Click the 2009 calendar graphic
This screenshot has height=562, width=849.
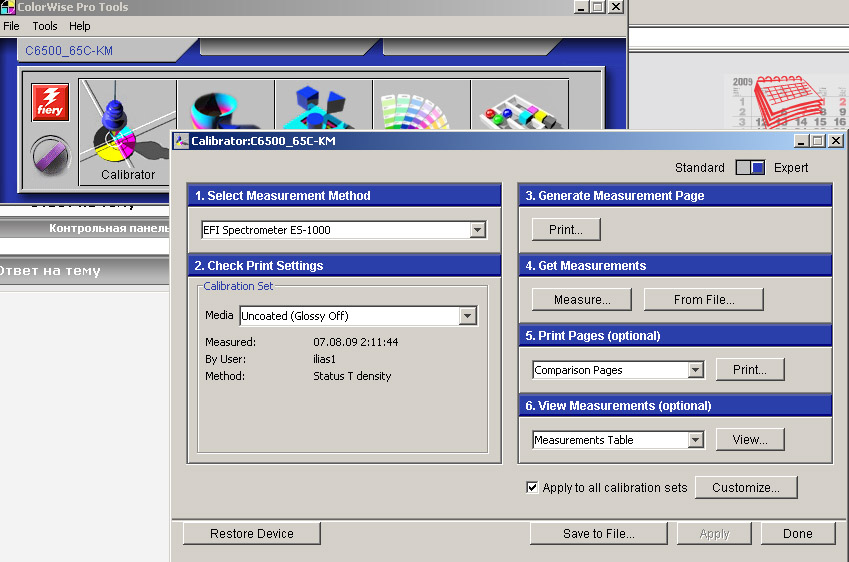point(788,101)
